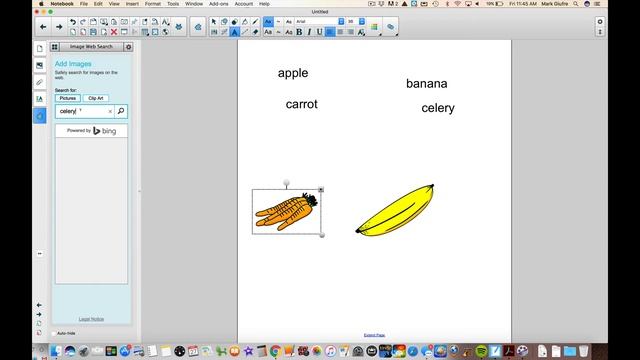Save the file with the disk icon
Viewport: 640px width, 360px height.
pos(93,32)
